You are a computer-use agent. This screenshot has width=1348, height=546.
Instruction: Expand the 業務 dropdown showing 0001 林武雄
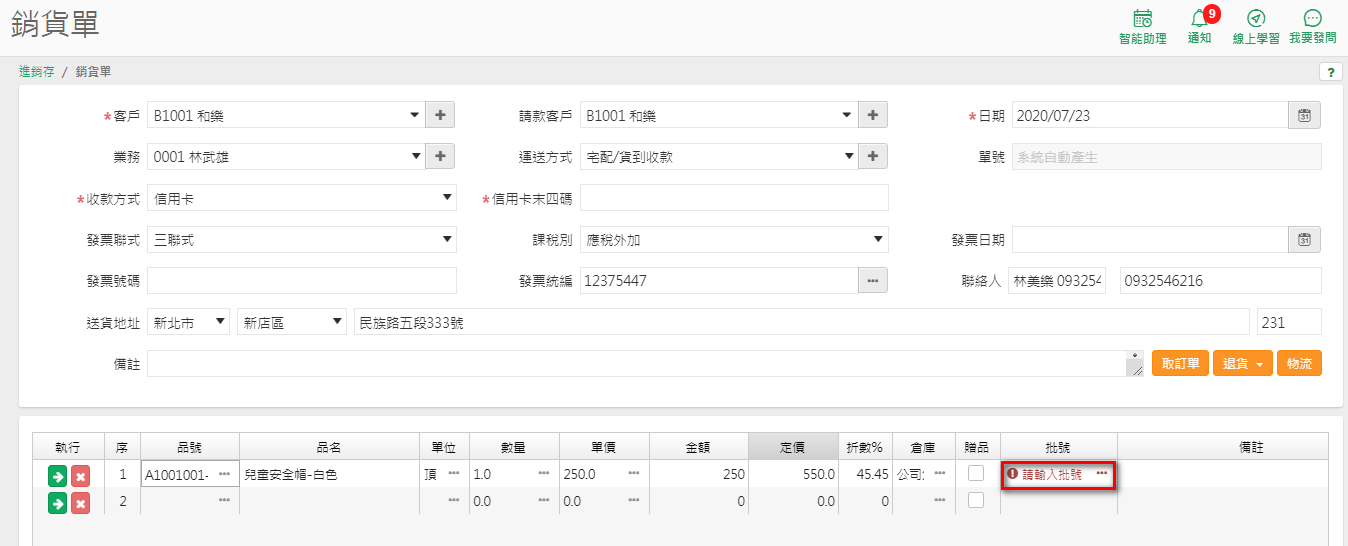tap(415, 157)
